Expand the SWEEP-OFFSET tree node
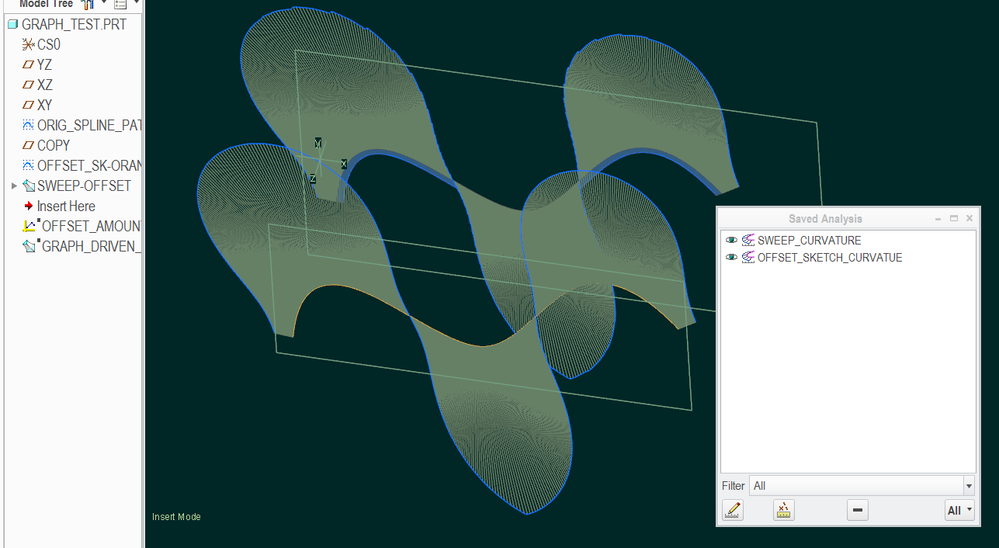The height and width of the screenshot is (548, 999). [x=14, y=186]
